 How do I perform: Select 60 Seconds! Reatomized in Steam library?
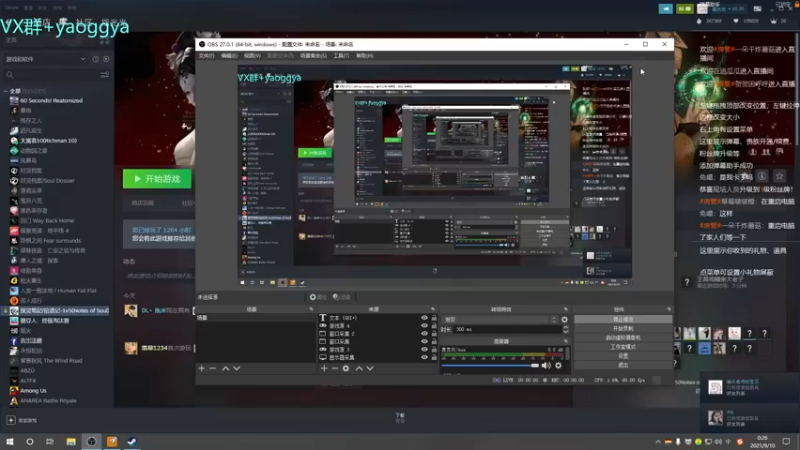51,101
